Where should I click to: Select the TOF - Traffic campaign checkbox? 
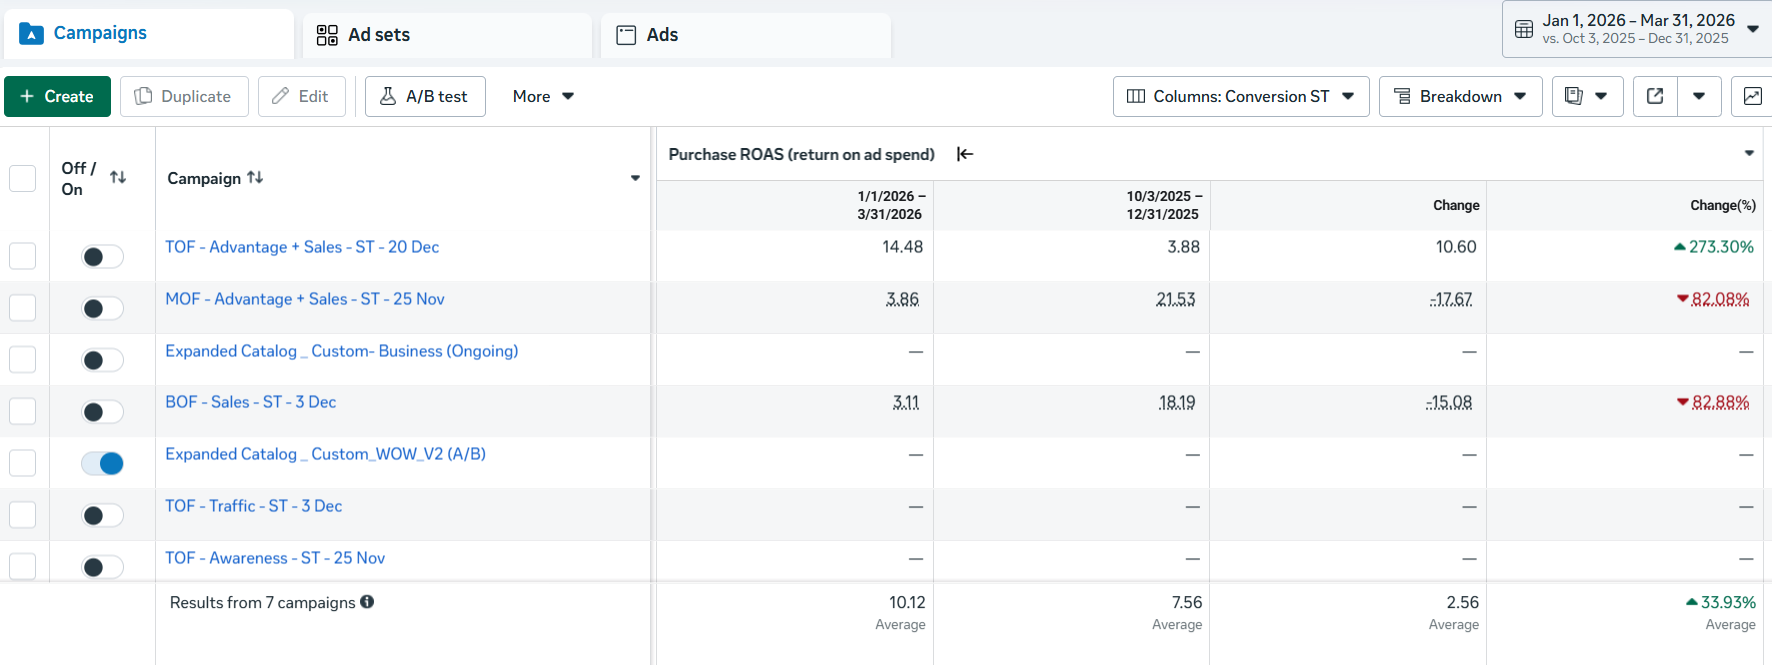coord(22,515)
